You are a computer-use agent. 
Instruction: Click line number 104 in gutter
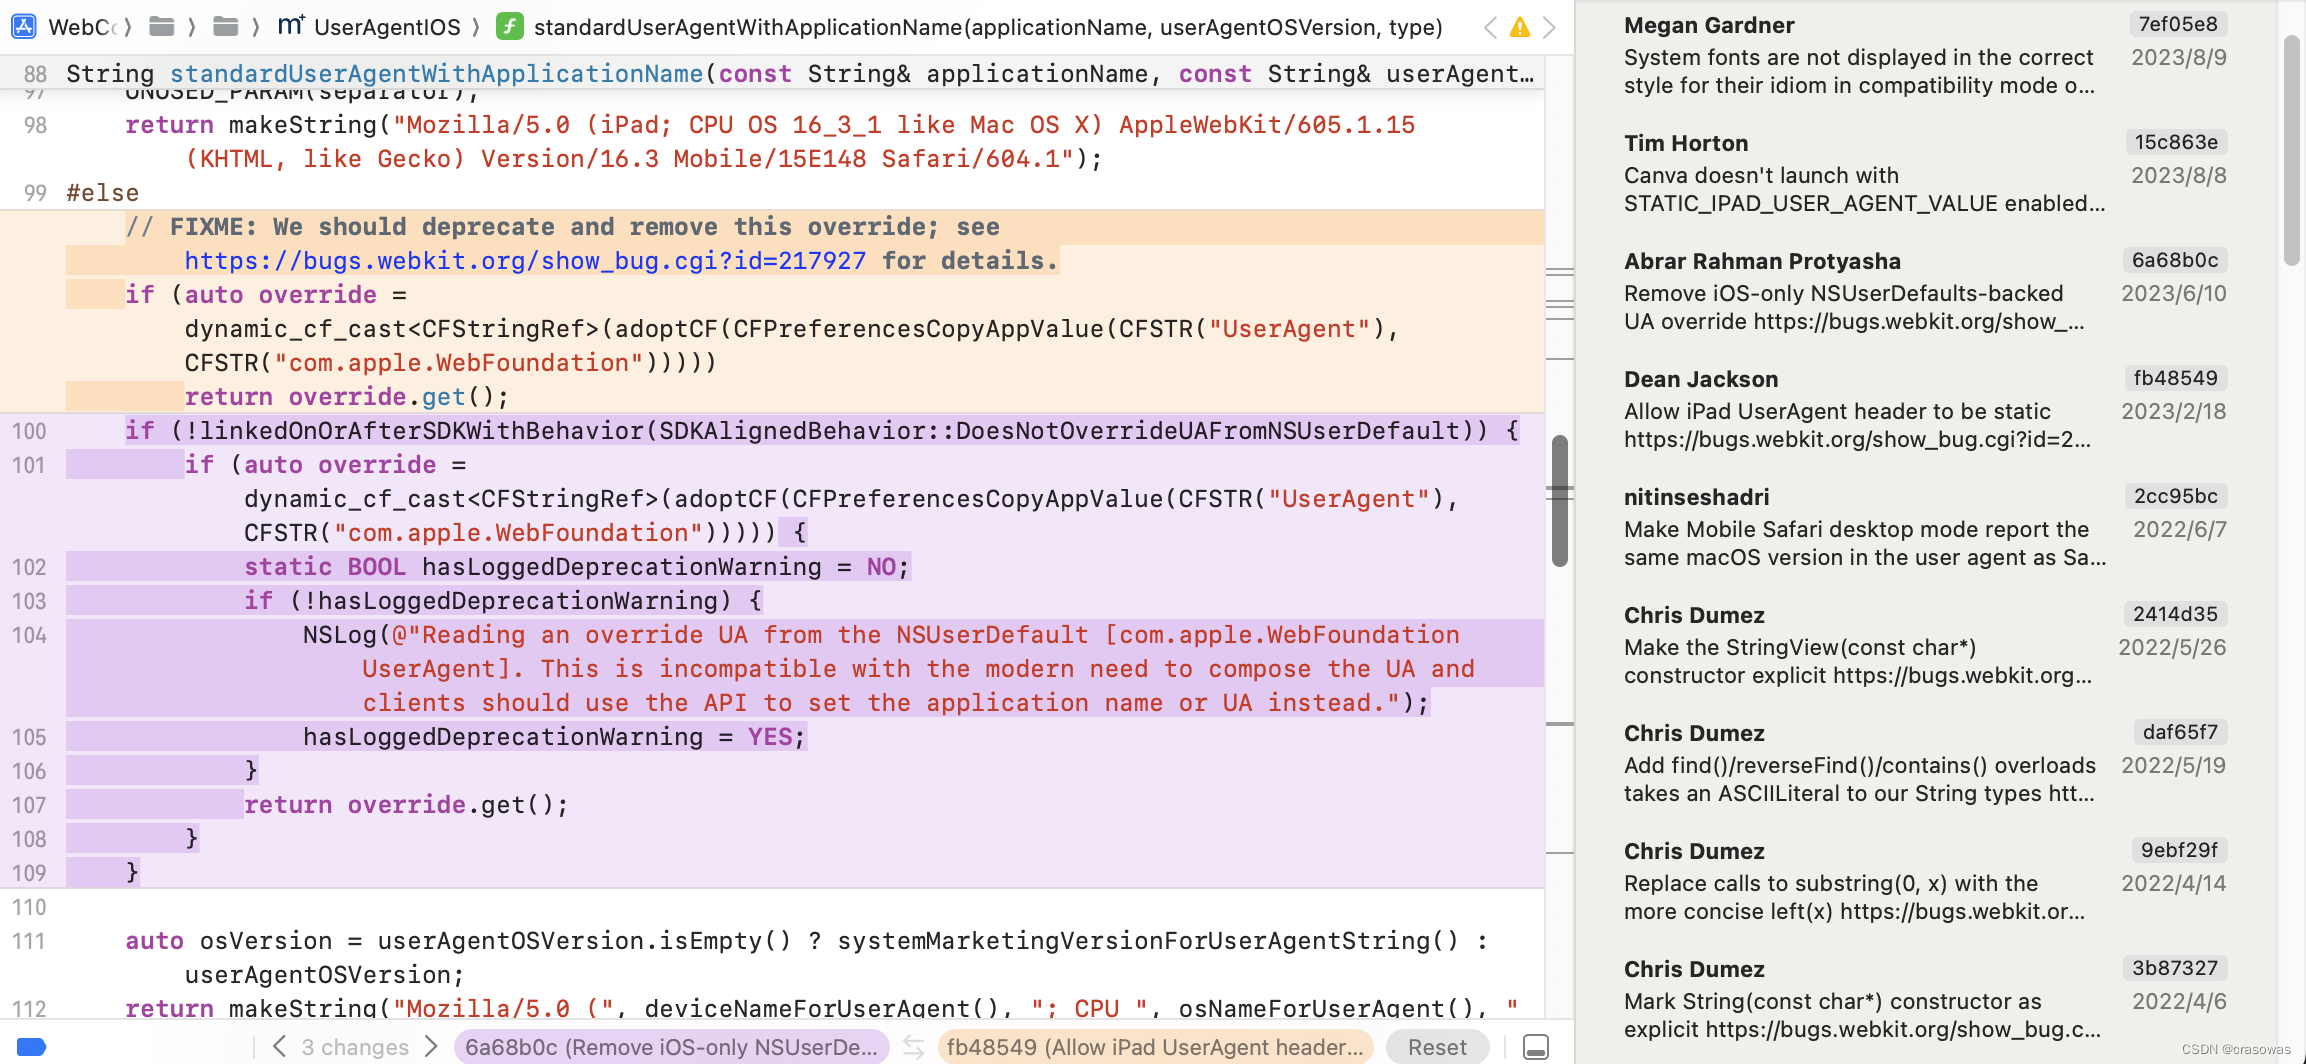coord(29,635)
